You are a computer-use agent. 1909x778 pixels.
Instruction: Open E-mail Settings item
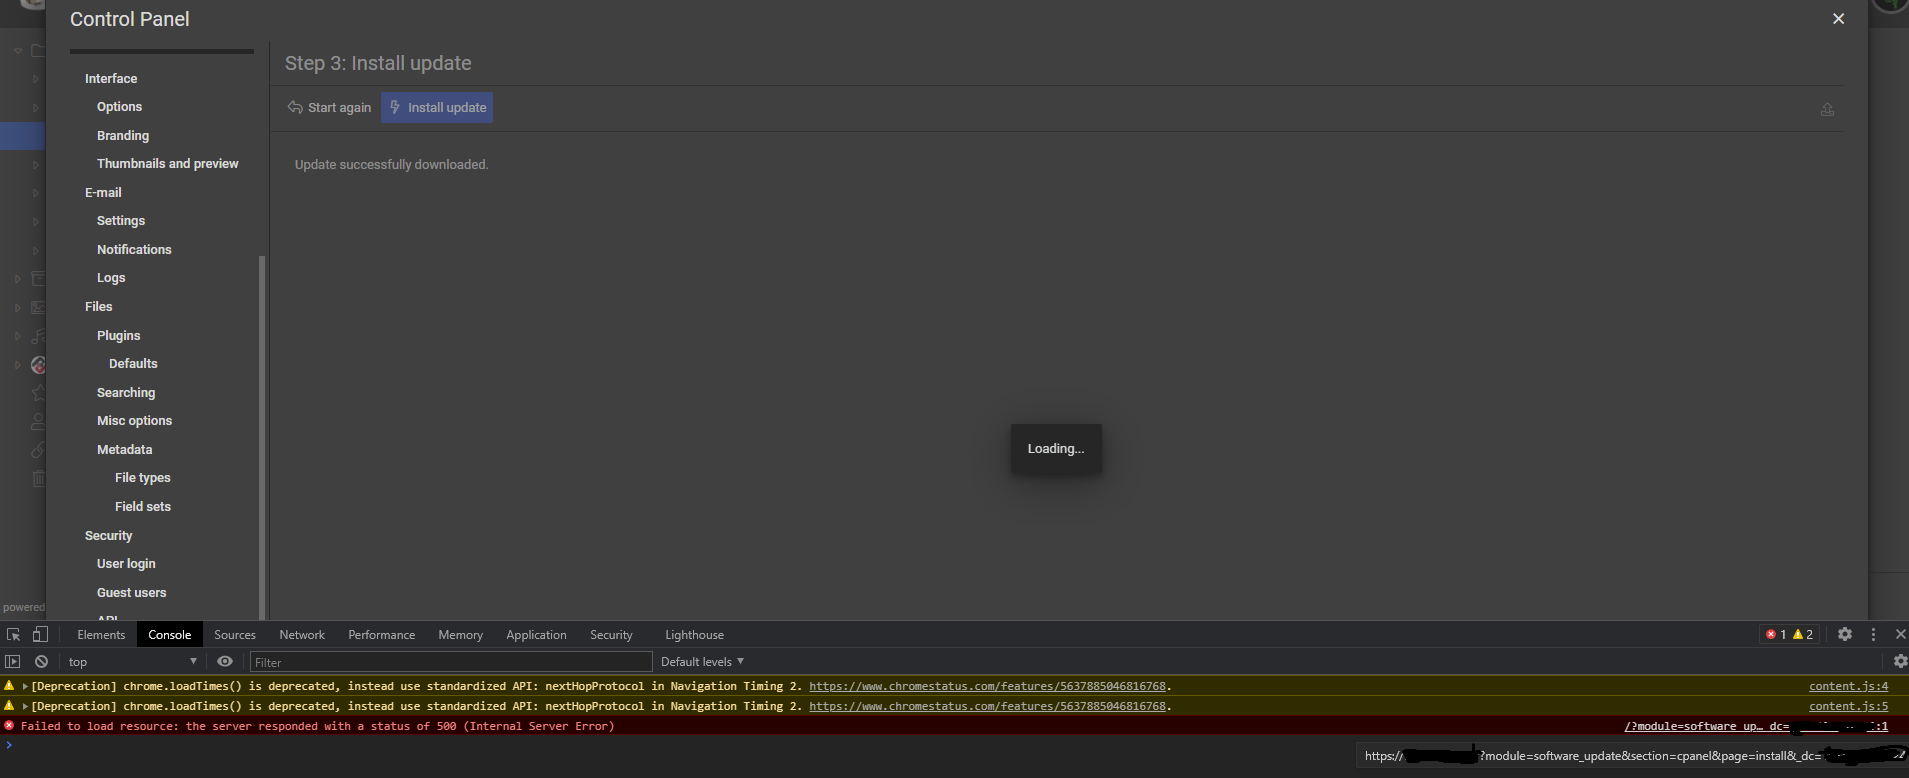(x=121, y=221)
